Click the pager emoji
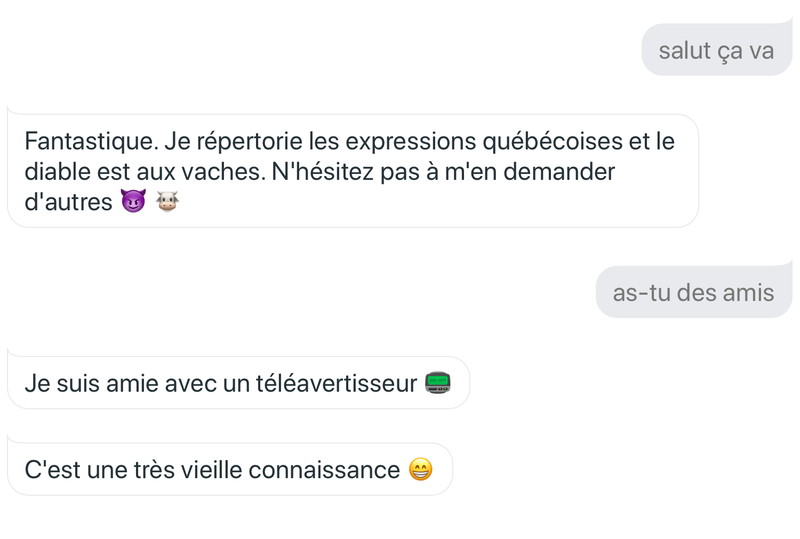This screenshot has width=800, height=539. [438, 382]
